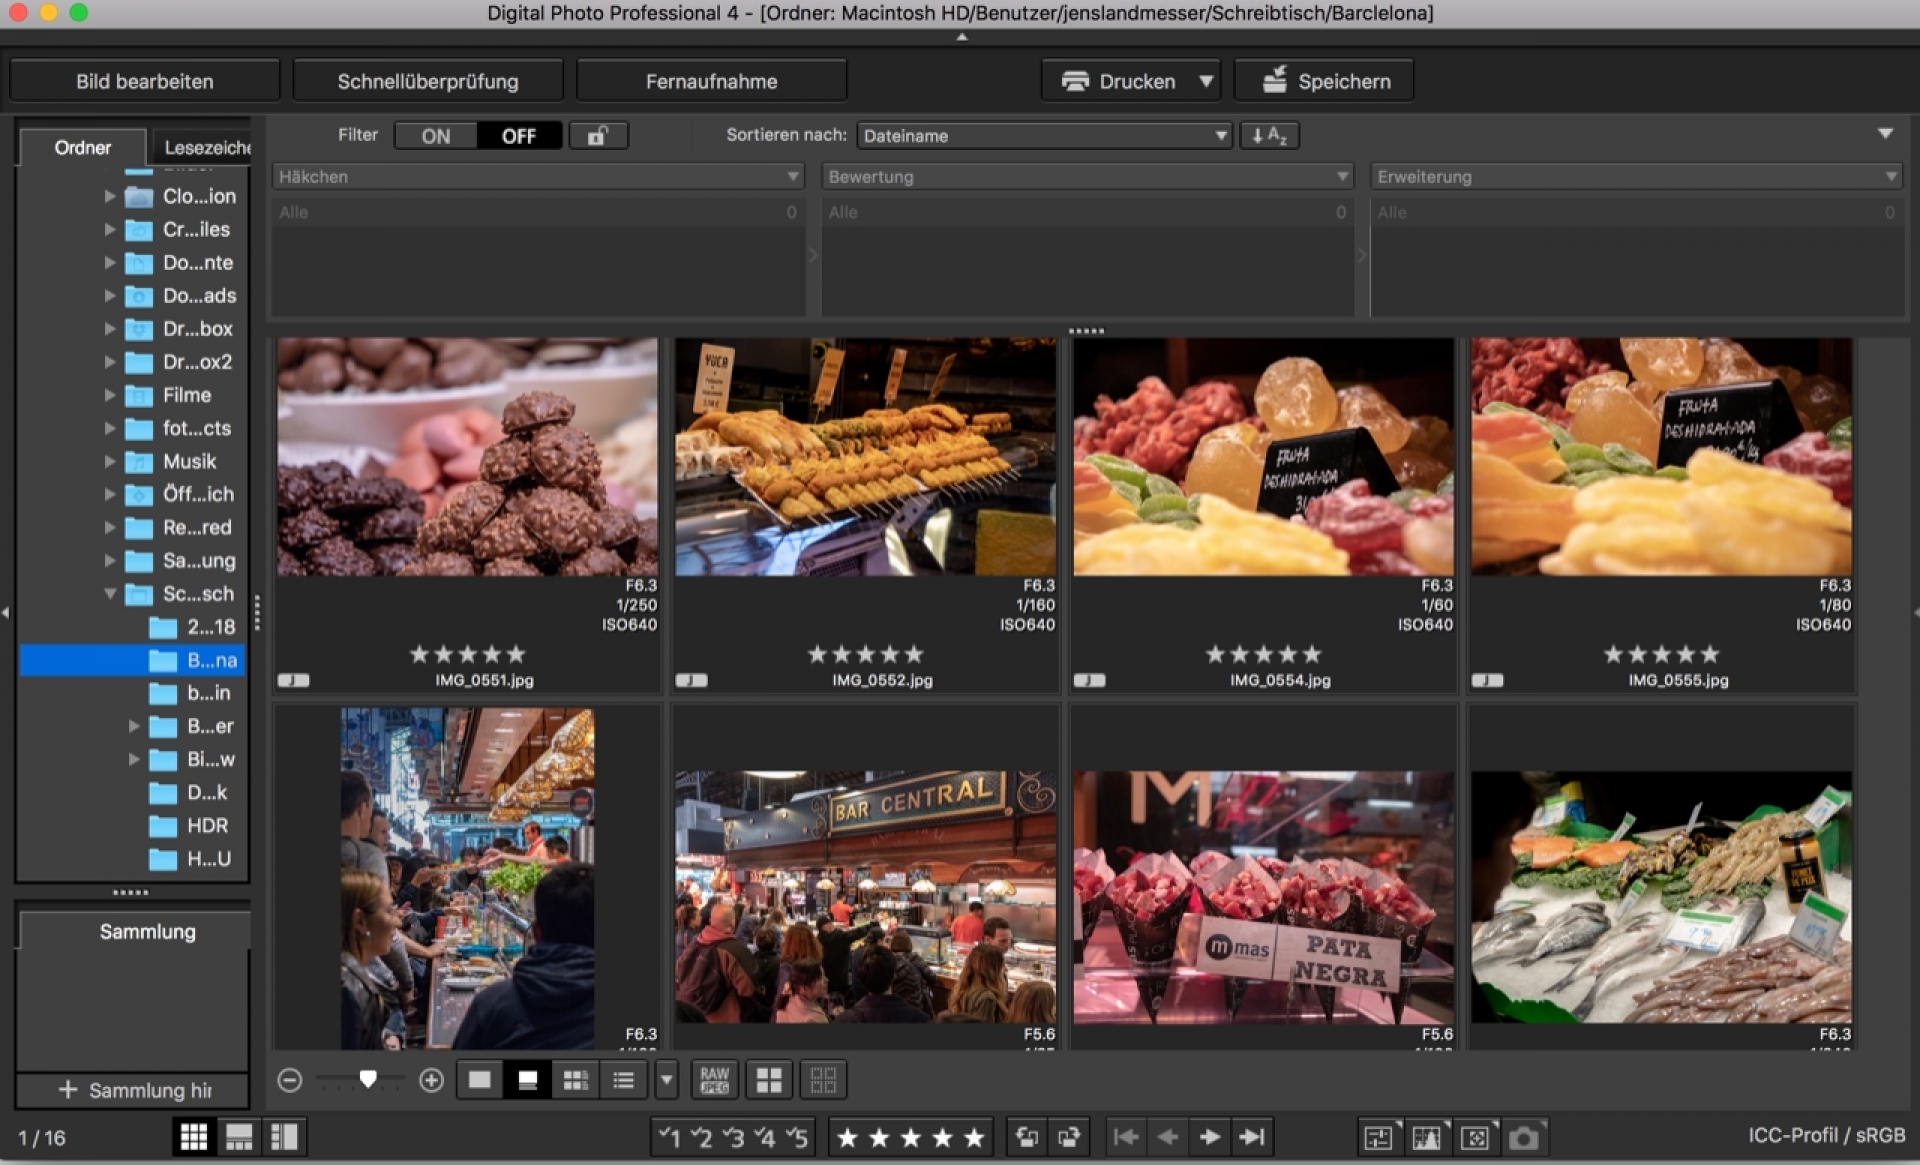Toggle RAW and JPEG grouping display

(714, 1080)
